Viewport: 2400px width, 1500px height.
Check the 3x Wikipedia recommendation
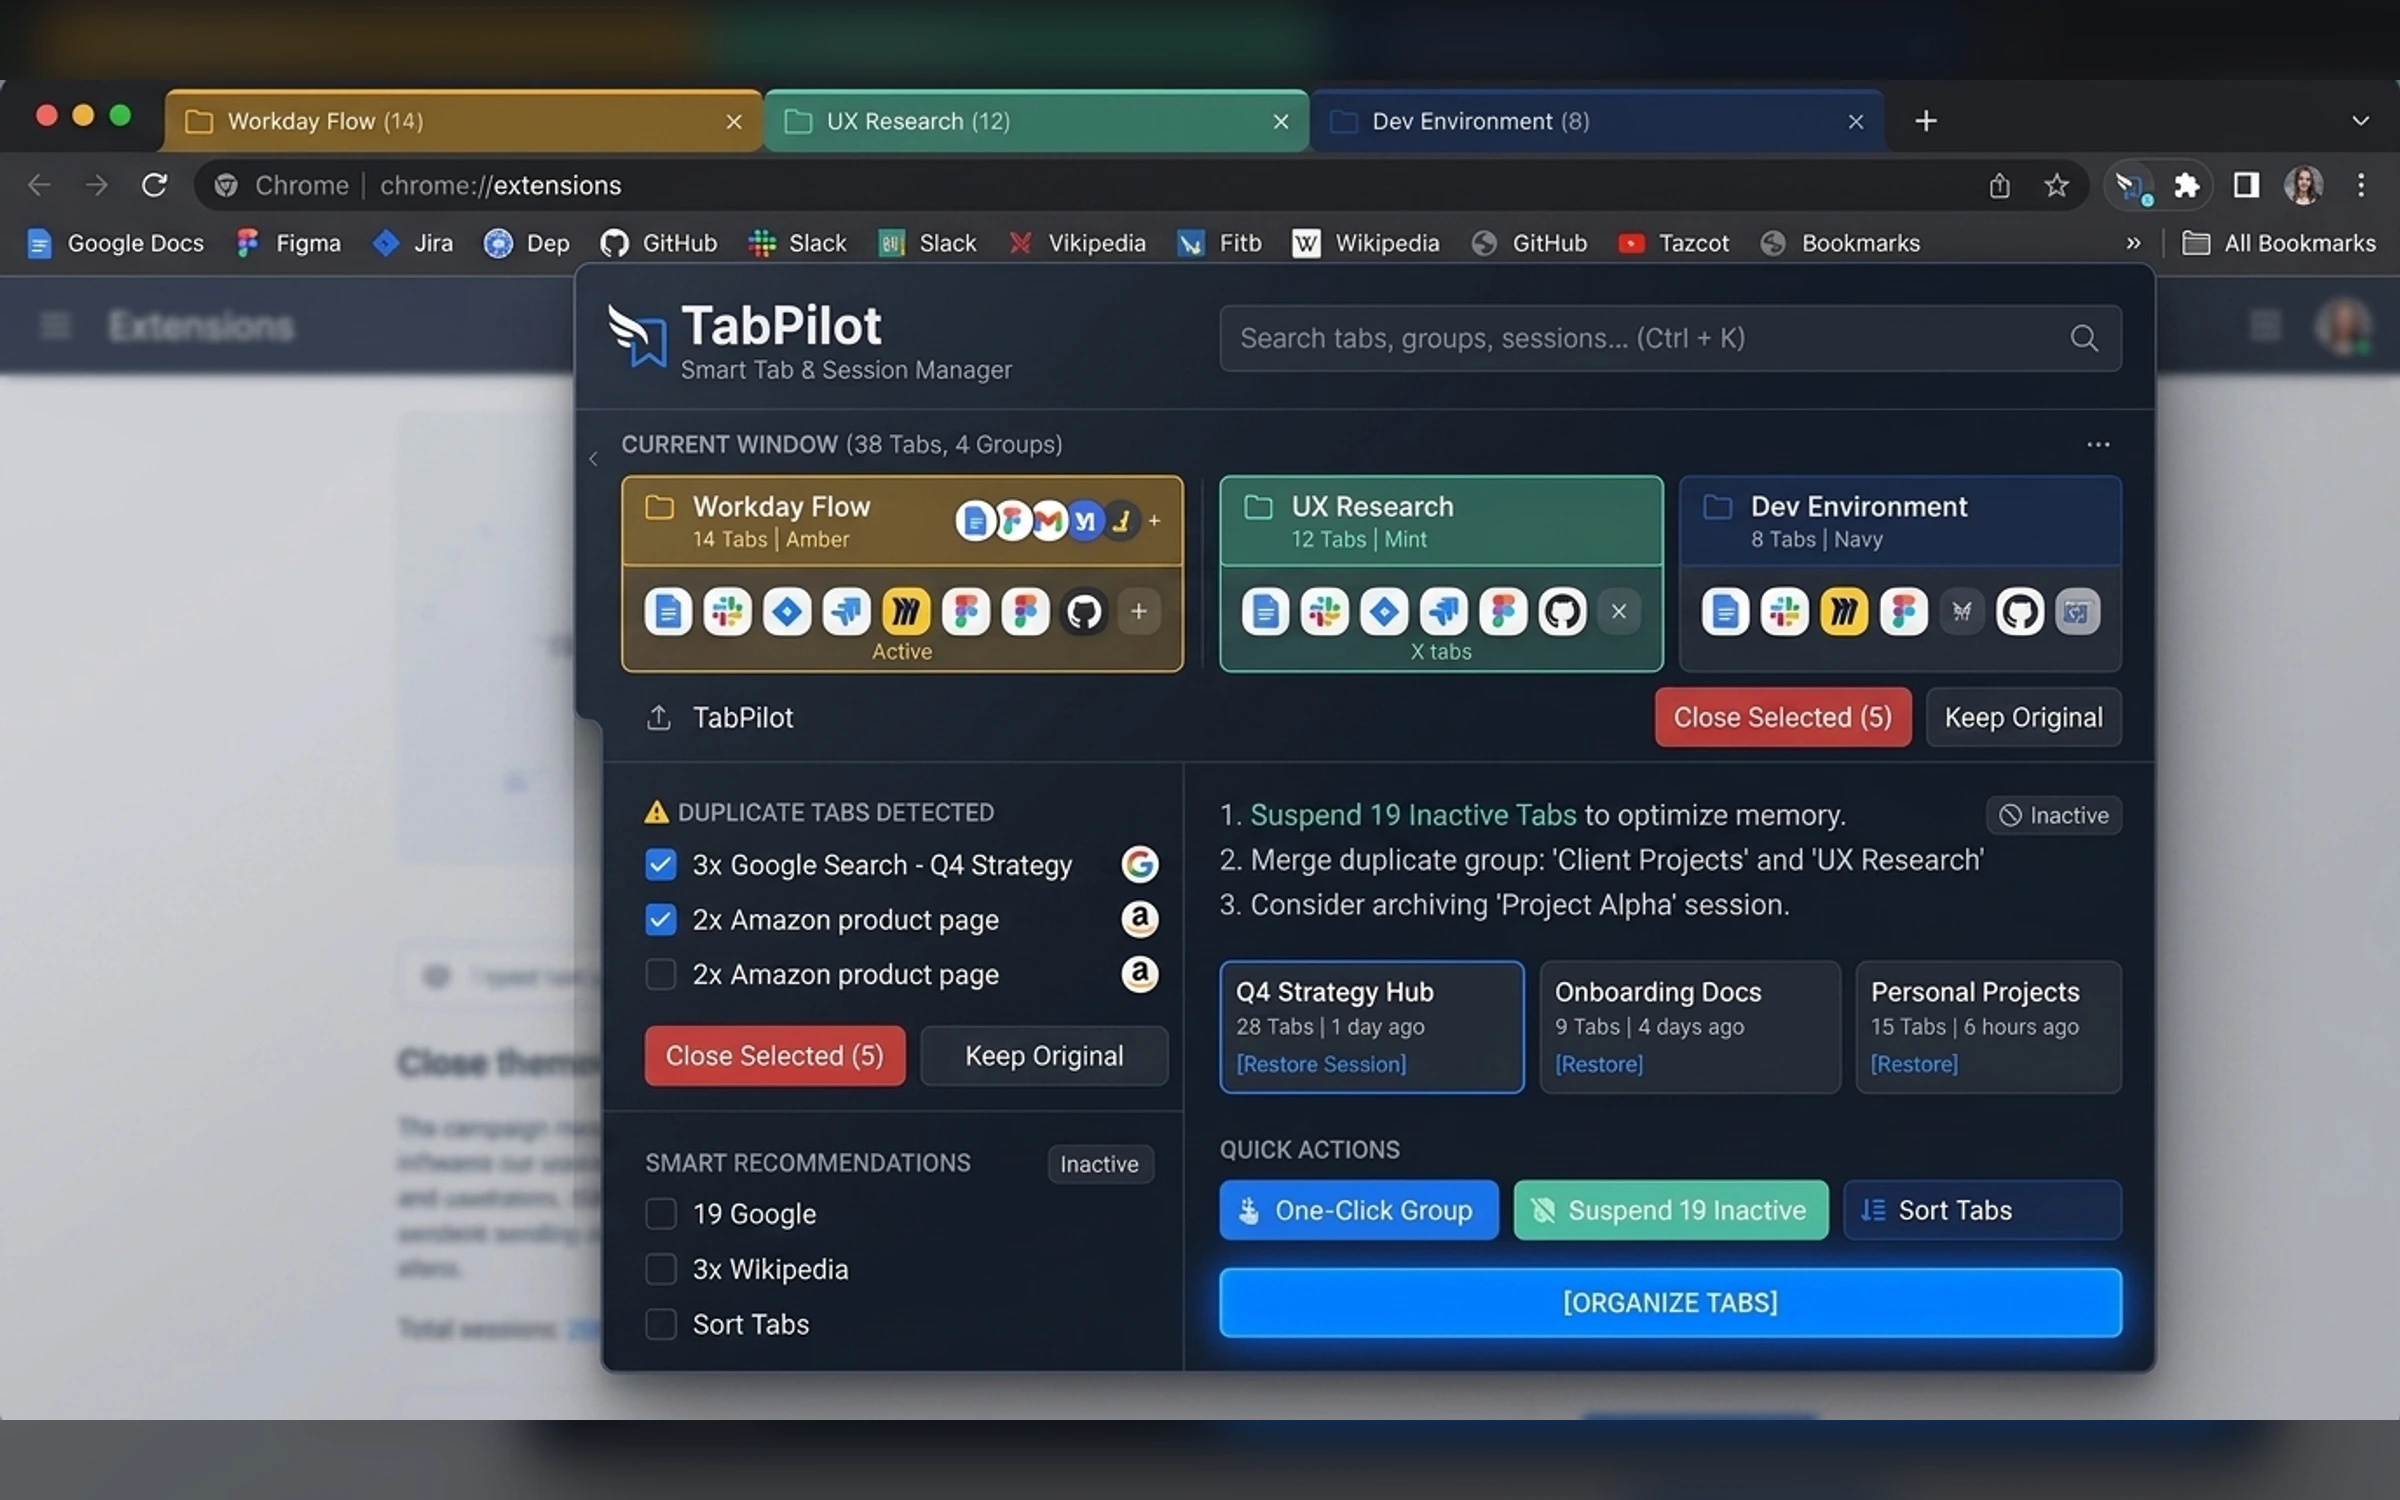point(660,1269)
